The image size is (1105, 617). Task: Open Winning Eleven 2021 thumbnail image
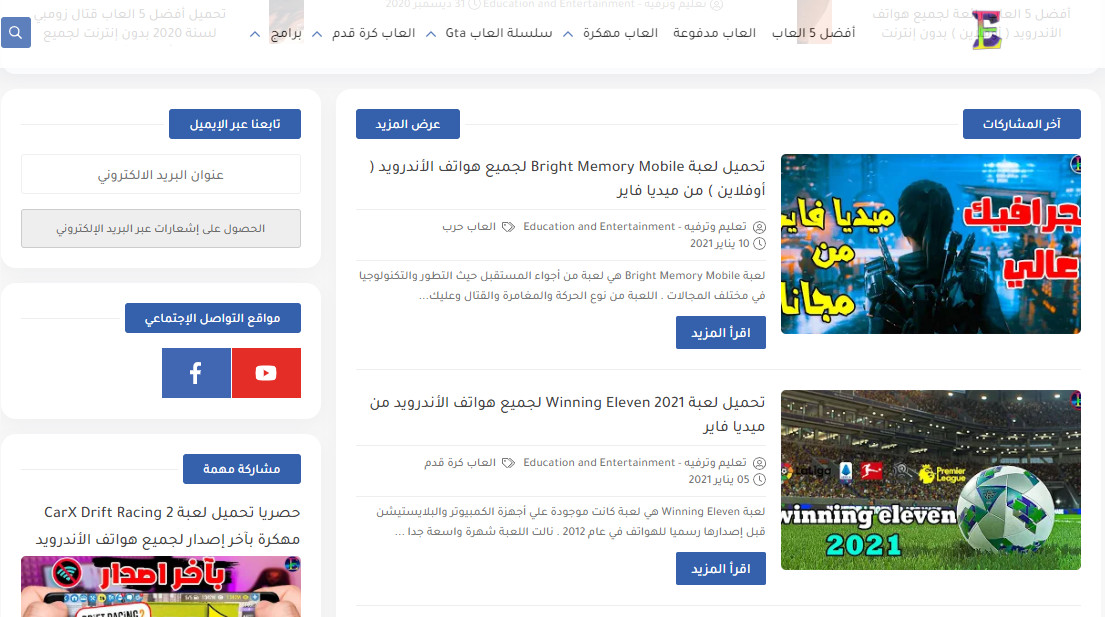tap(930, 480)
